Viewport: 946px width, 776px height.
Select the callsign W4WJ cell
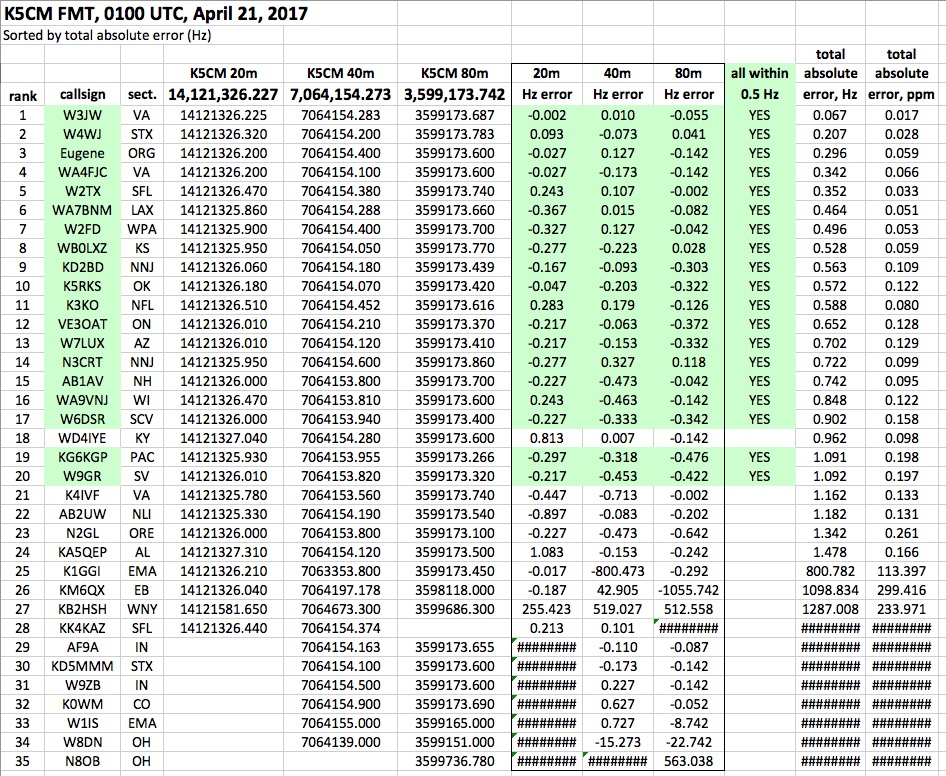point(83,134)
